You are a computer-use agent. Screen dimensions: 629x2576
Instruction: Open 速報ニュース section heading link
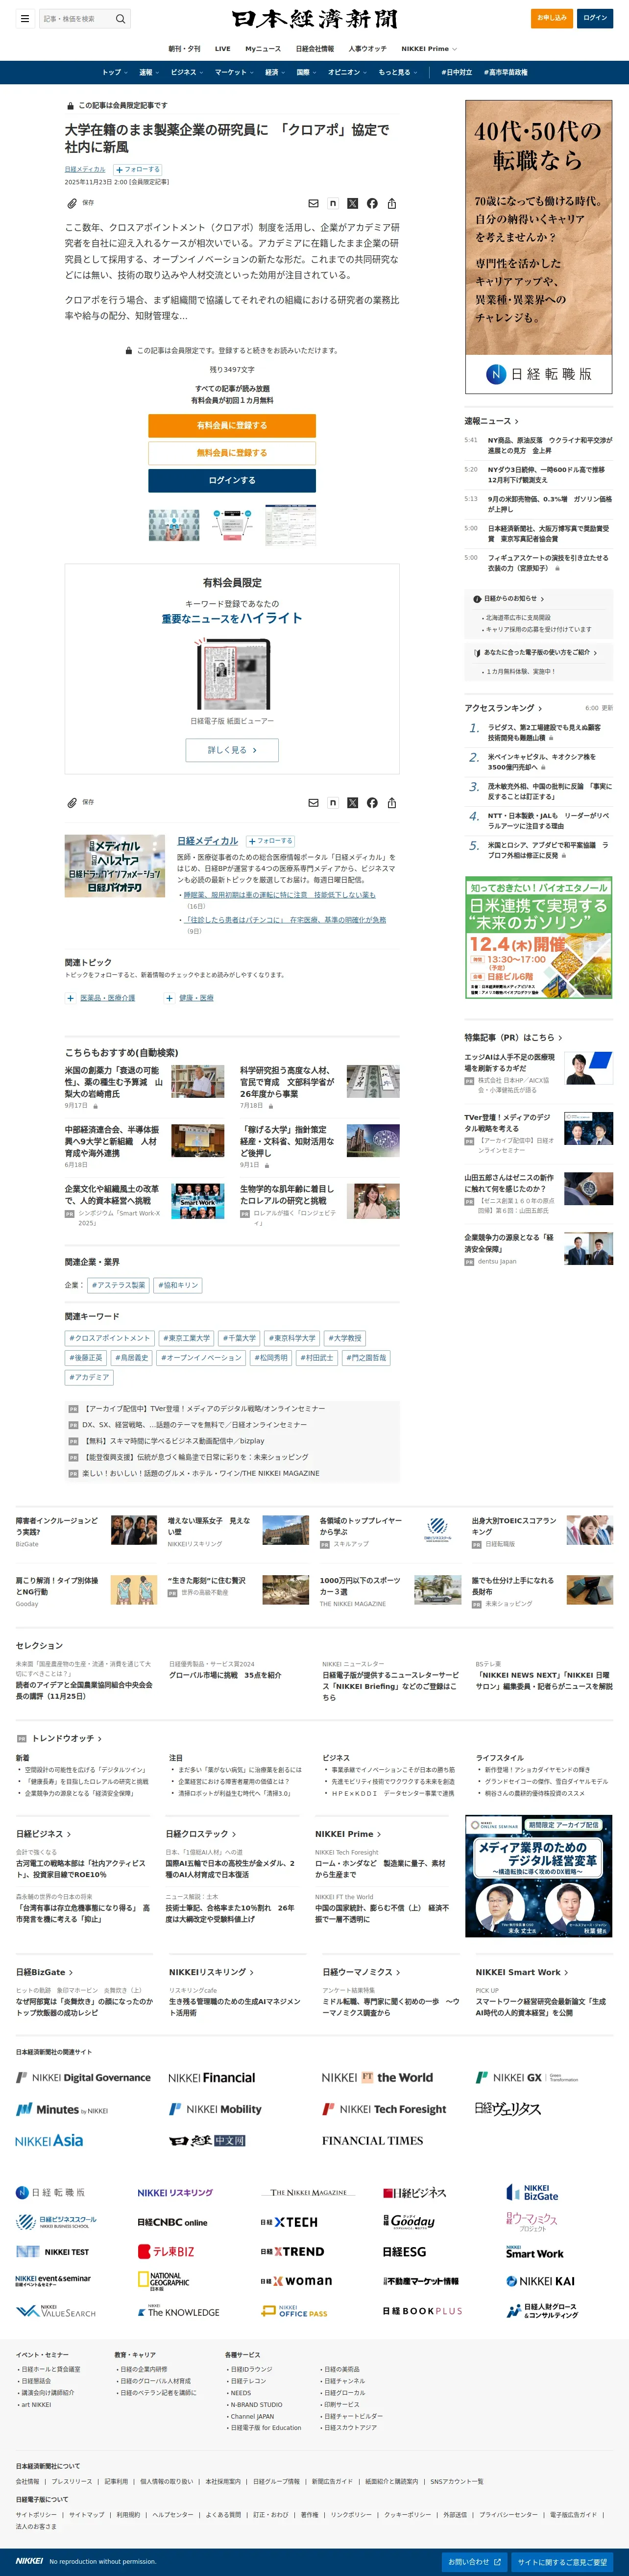[x=491, y=421]
